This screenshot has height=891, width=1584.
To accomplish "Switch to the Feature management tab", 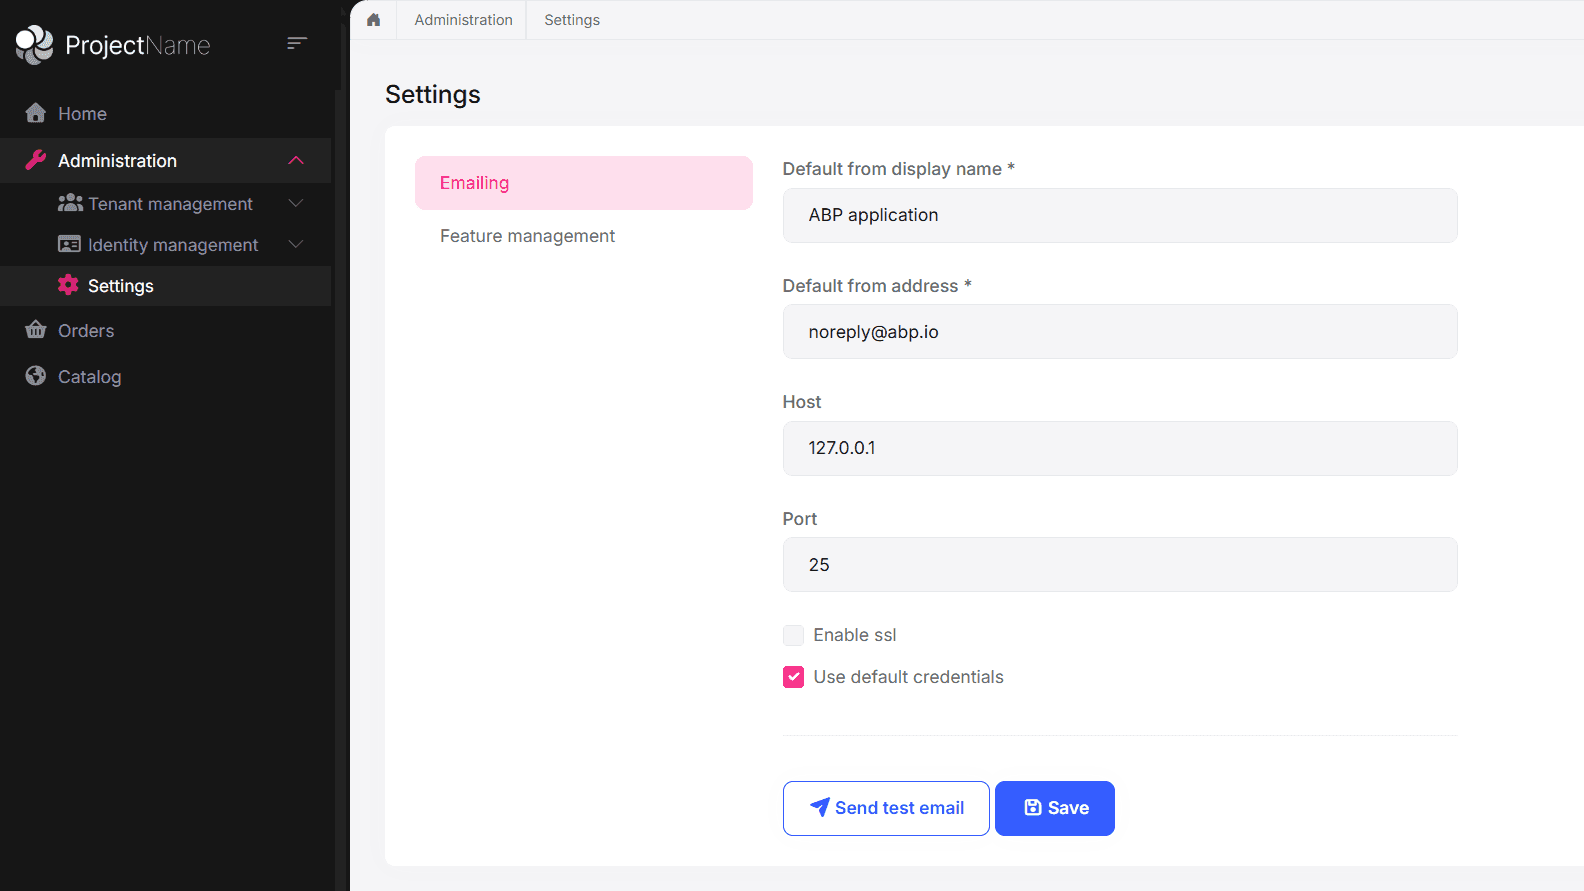I will coord(584,236).
